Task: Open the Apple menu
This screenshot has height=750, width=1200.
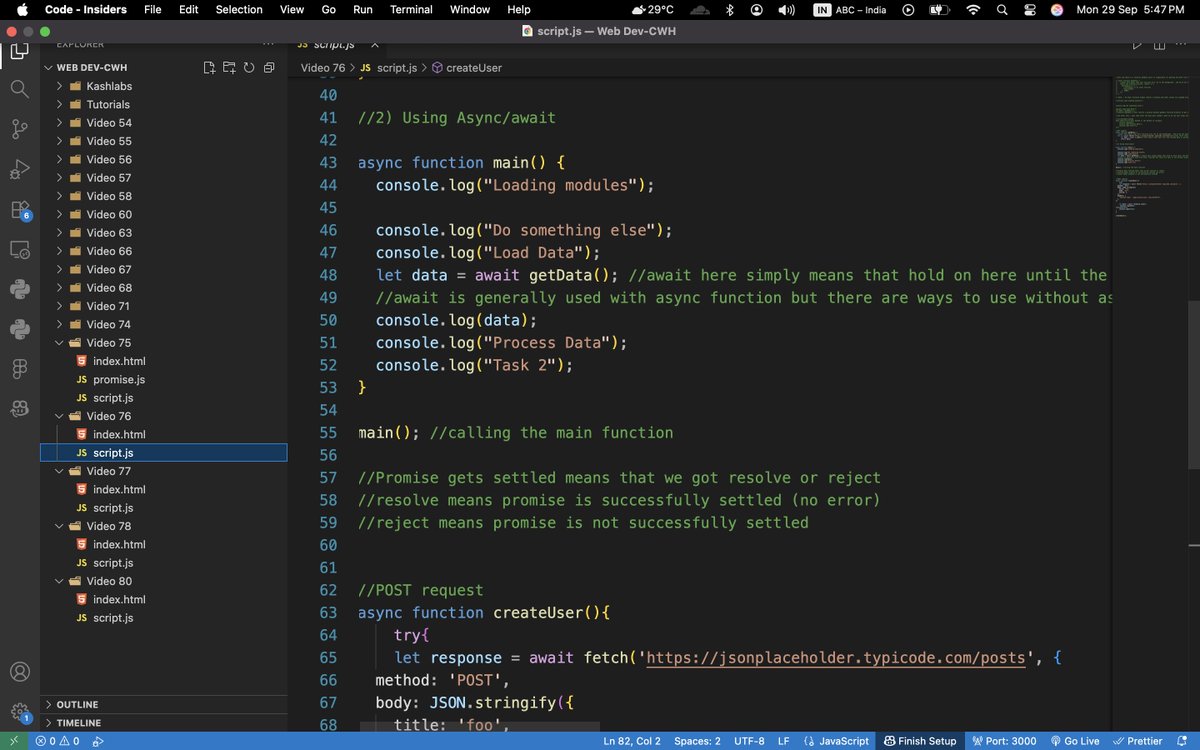Action: click(22, 10)
